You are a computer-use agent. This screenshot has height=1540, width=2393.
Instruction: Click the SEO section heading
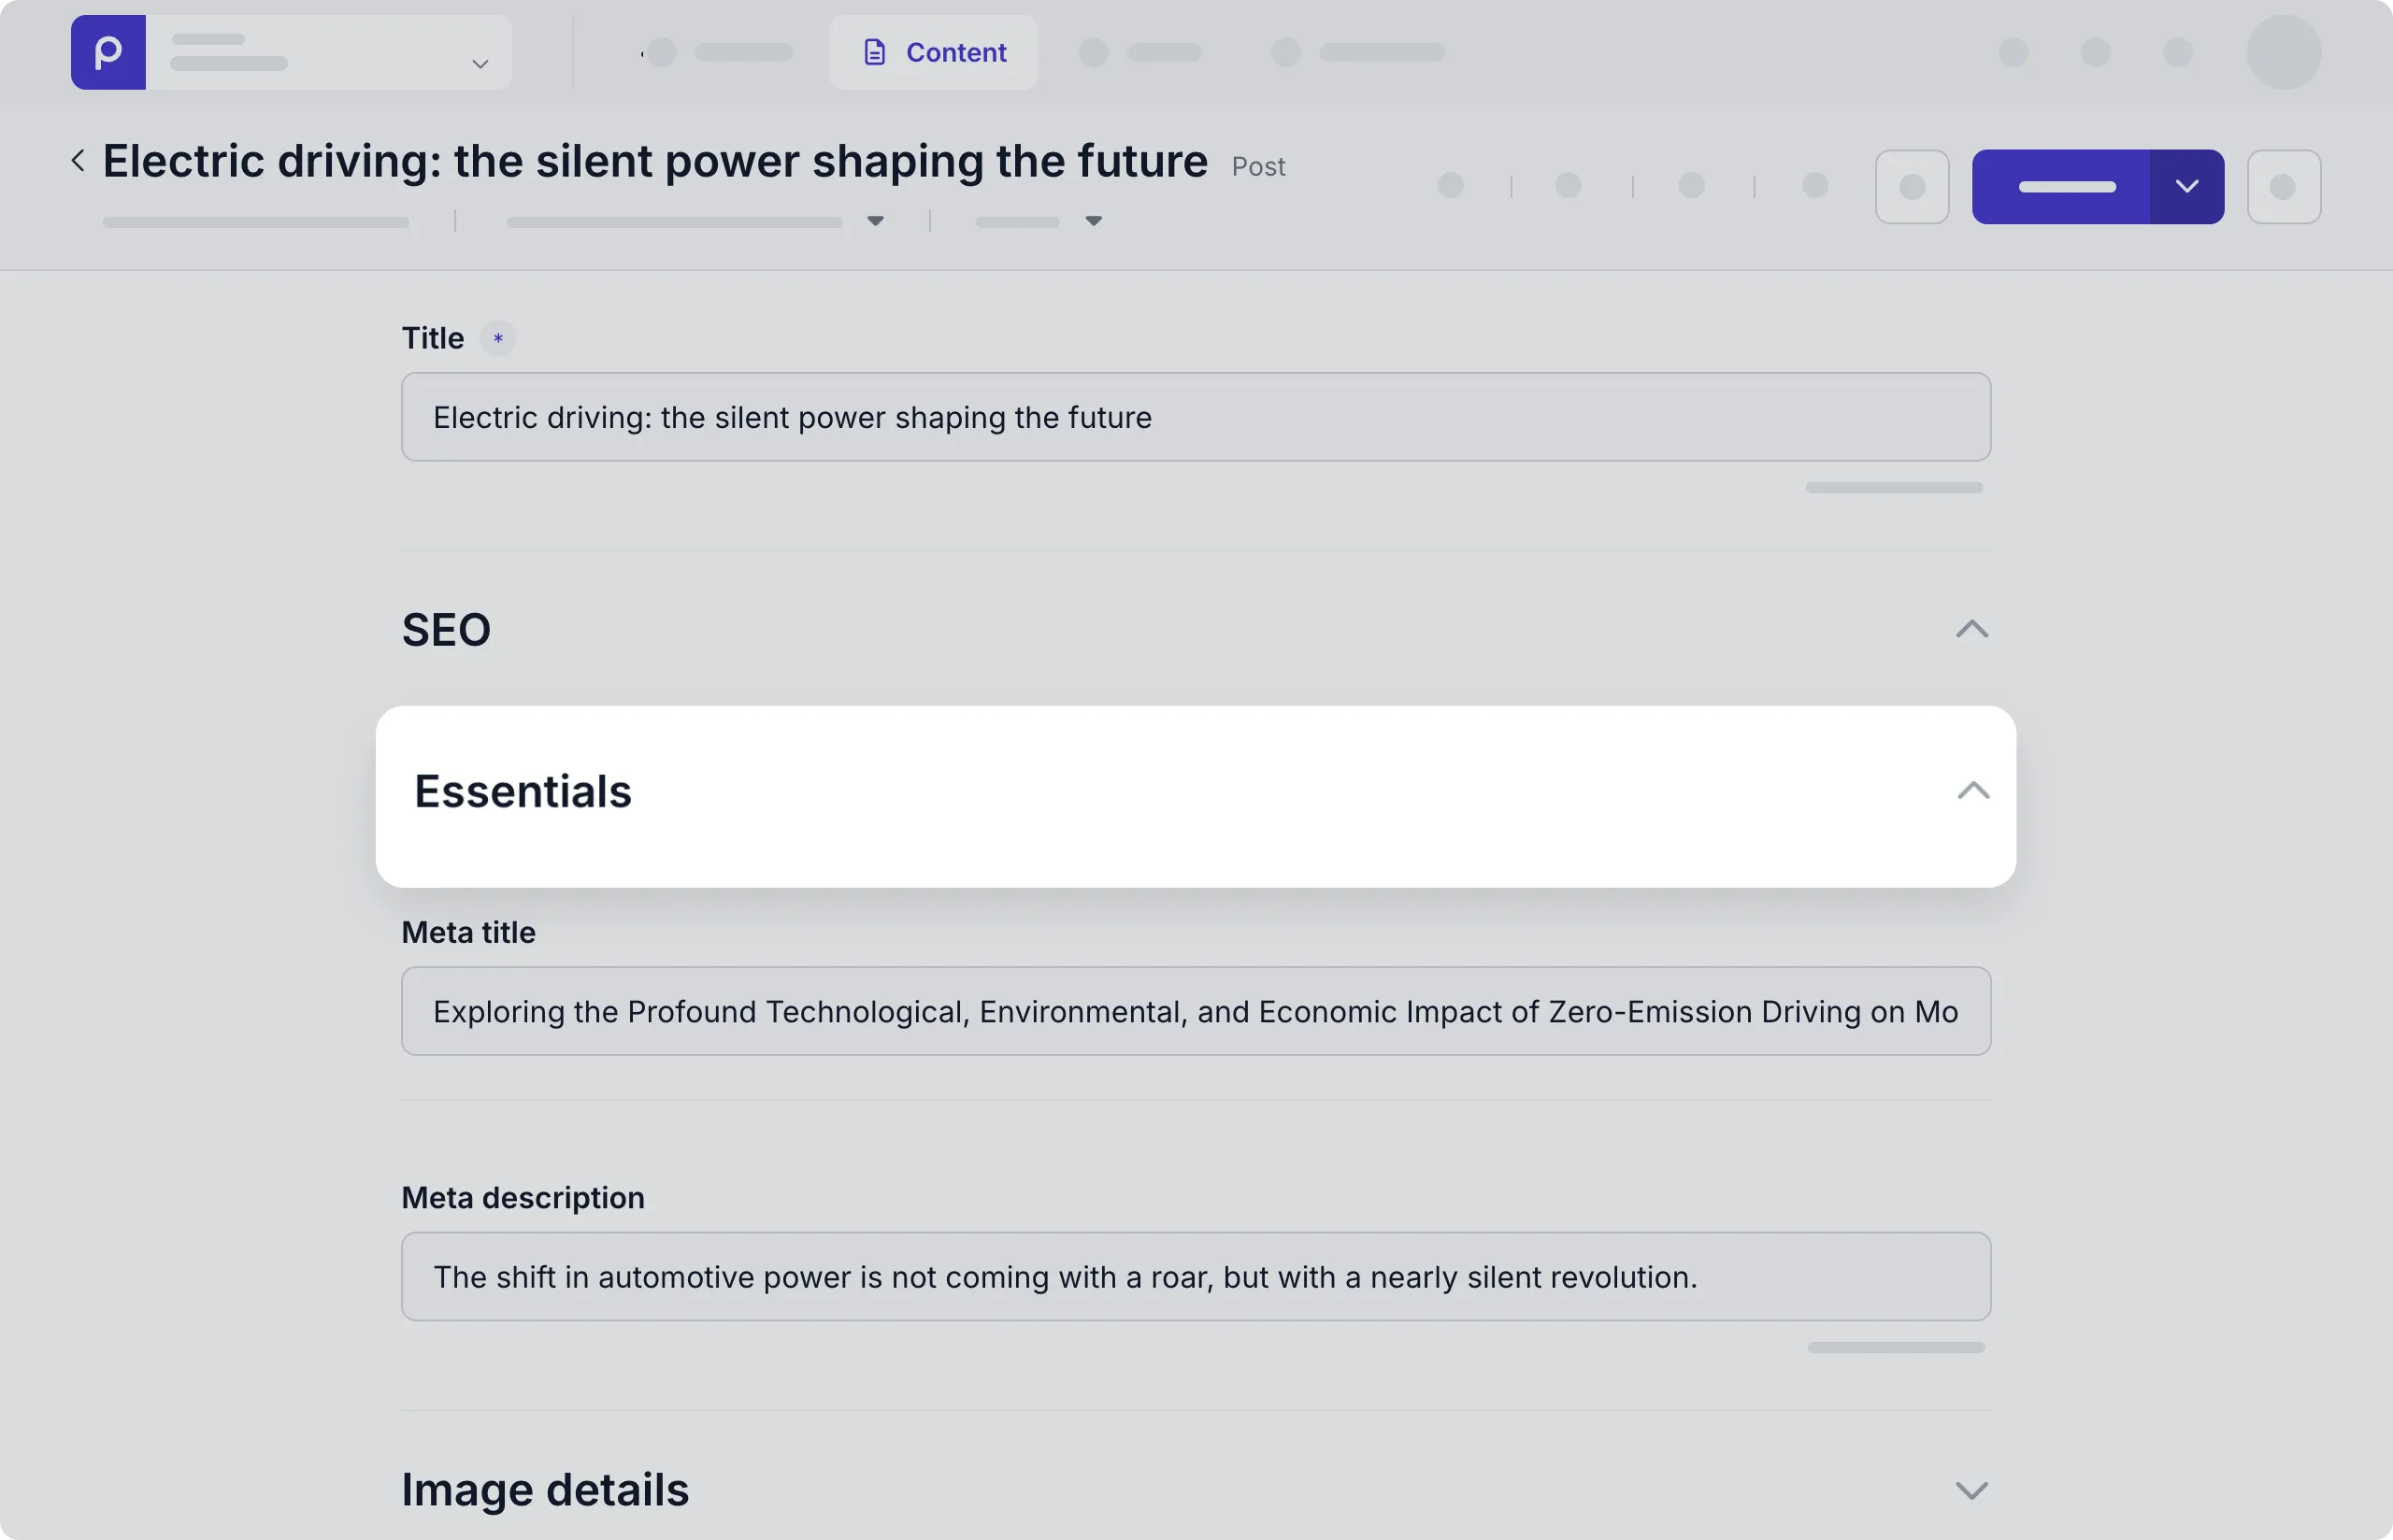(x=446, y=630)
